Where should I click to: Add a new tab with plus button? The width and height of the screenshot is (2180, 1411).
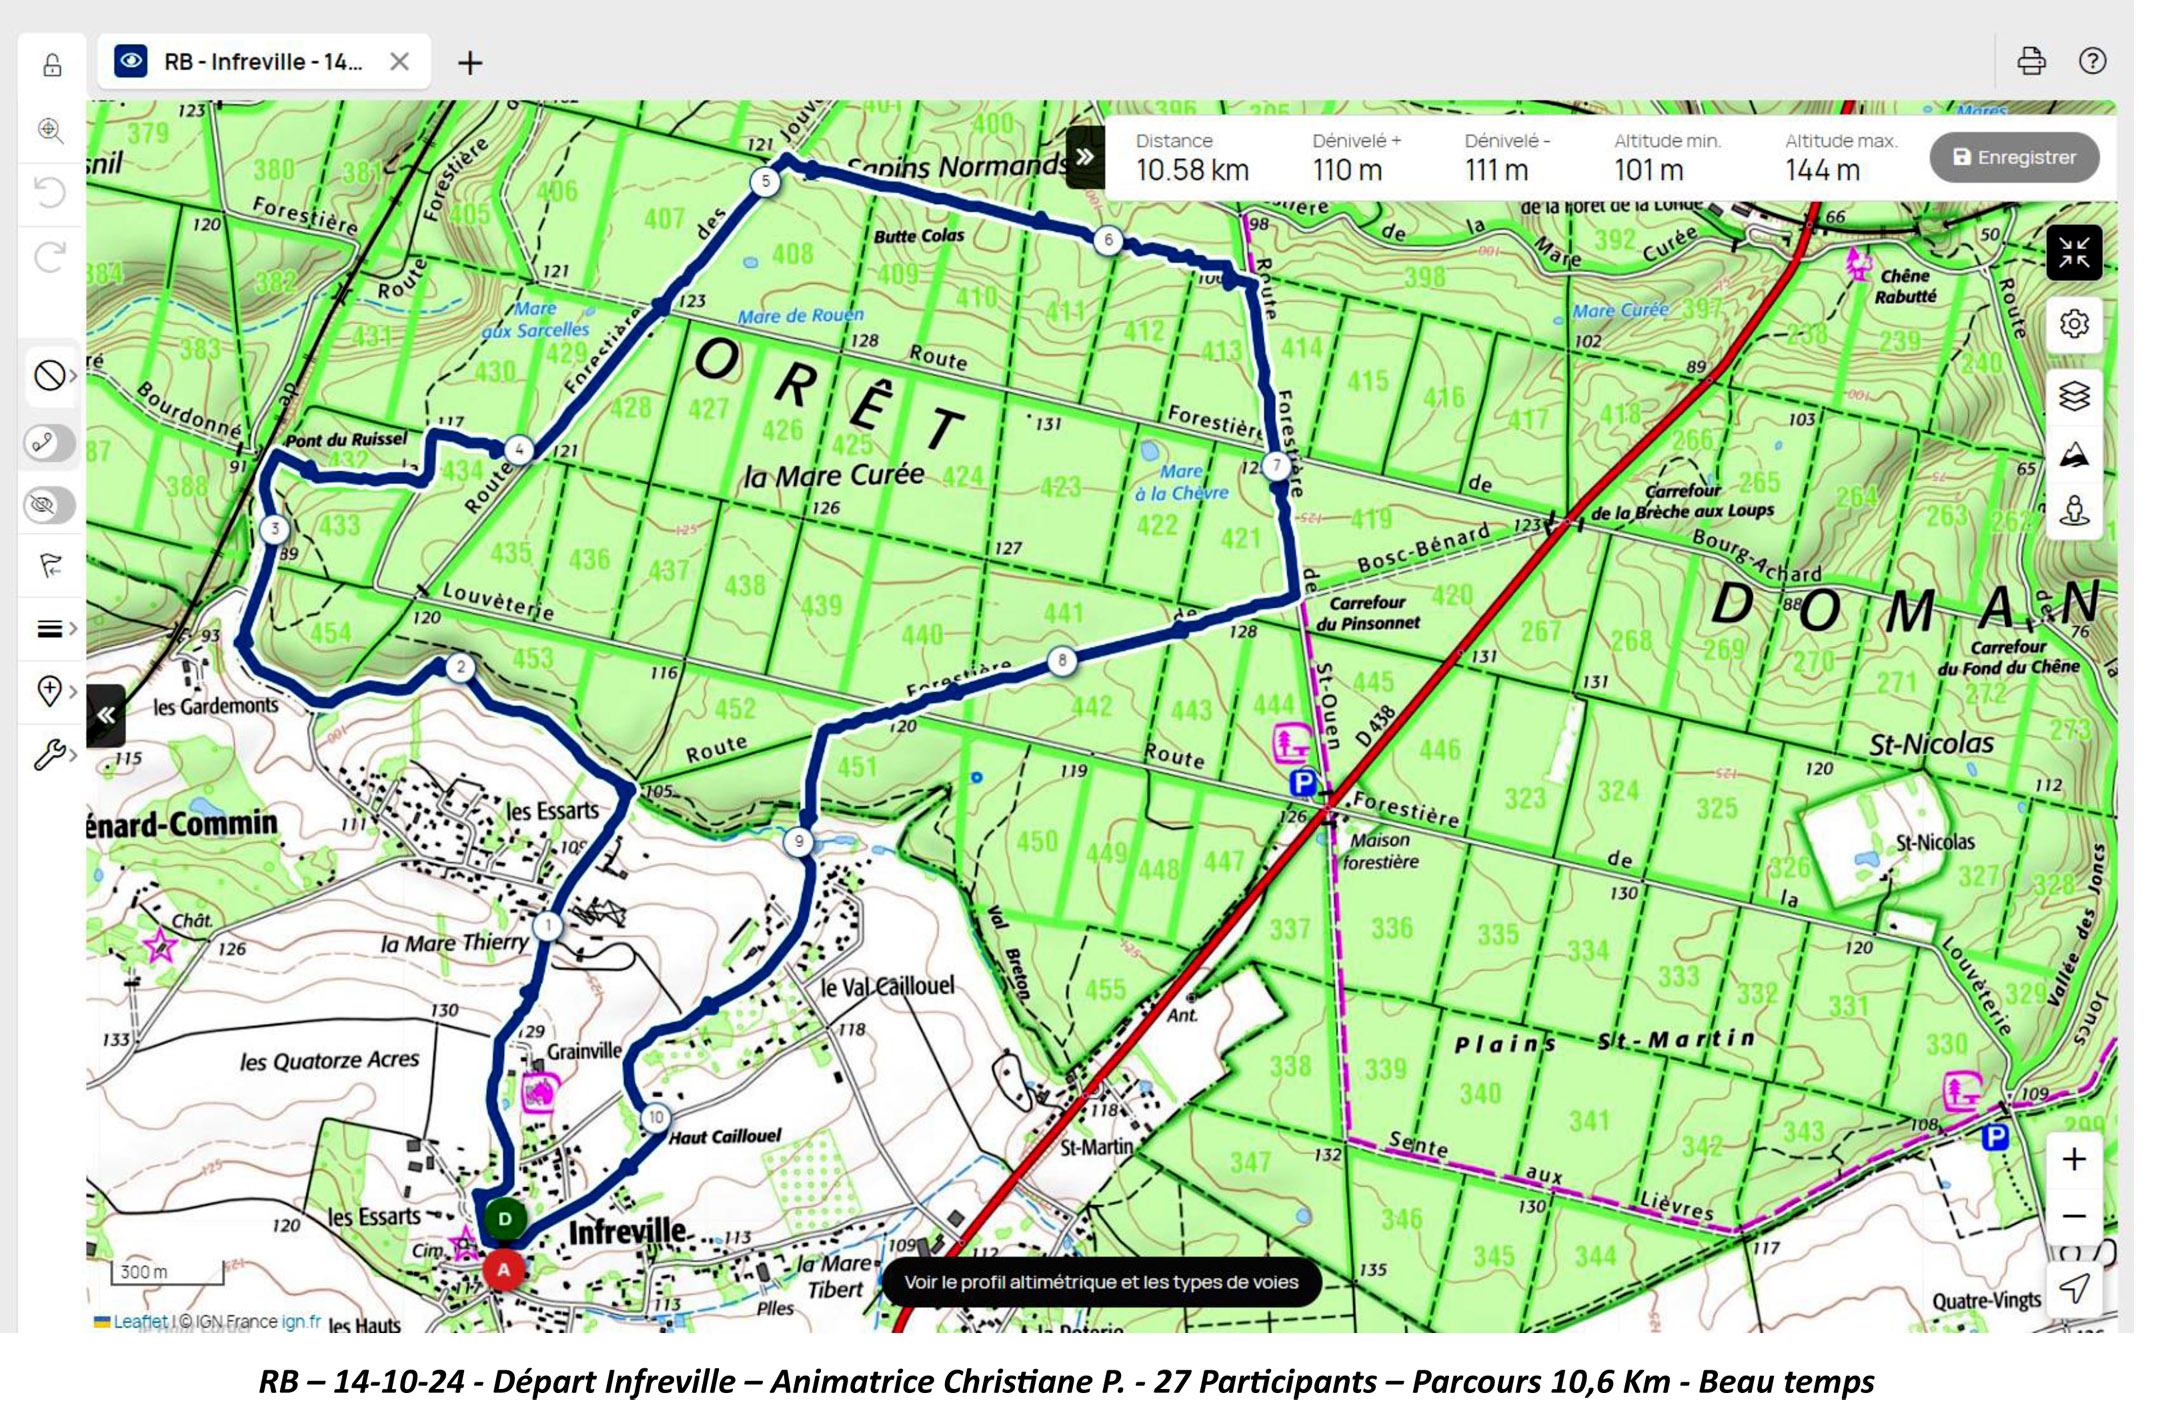470,63
